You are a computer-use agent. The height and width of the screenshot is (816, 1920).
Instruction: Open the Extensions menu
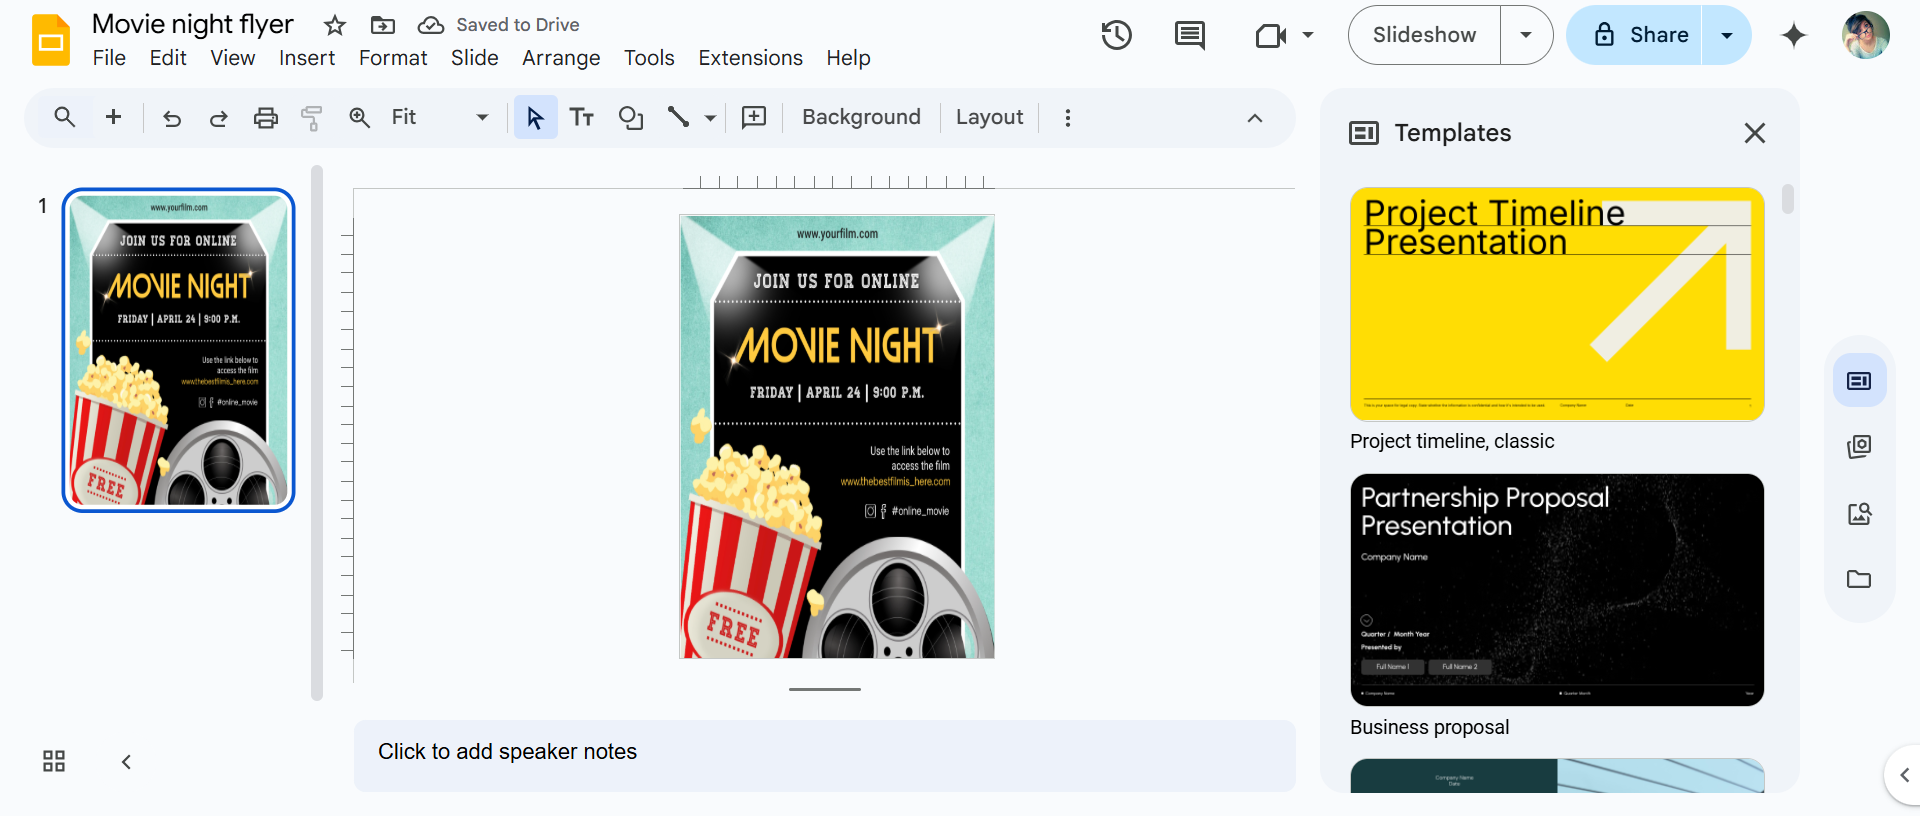[x=750, y=58]
